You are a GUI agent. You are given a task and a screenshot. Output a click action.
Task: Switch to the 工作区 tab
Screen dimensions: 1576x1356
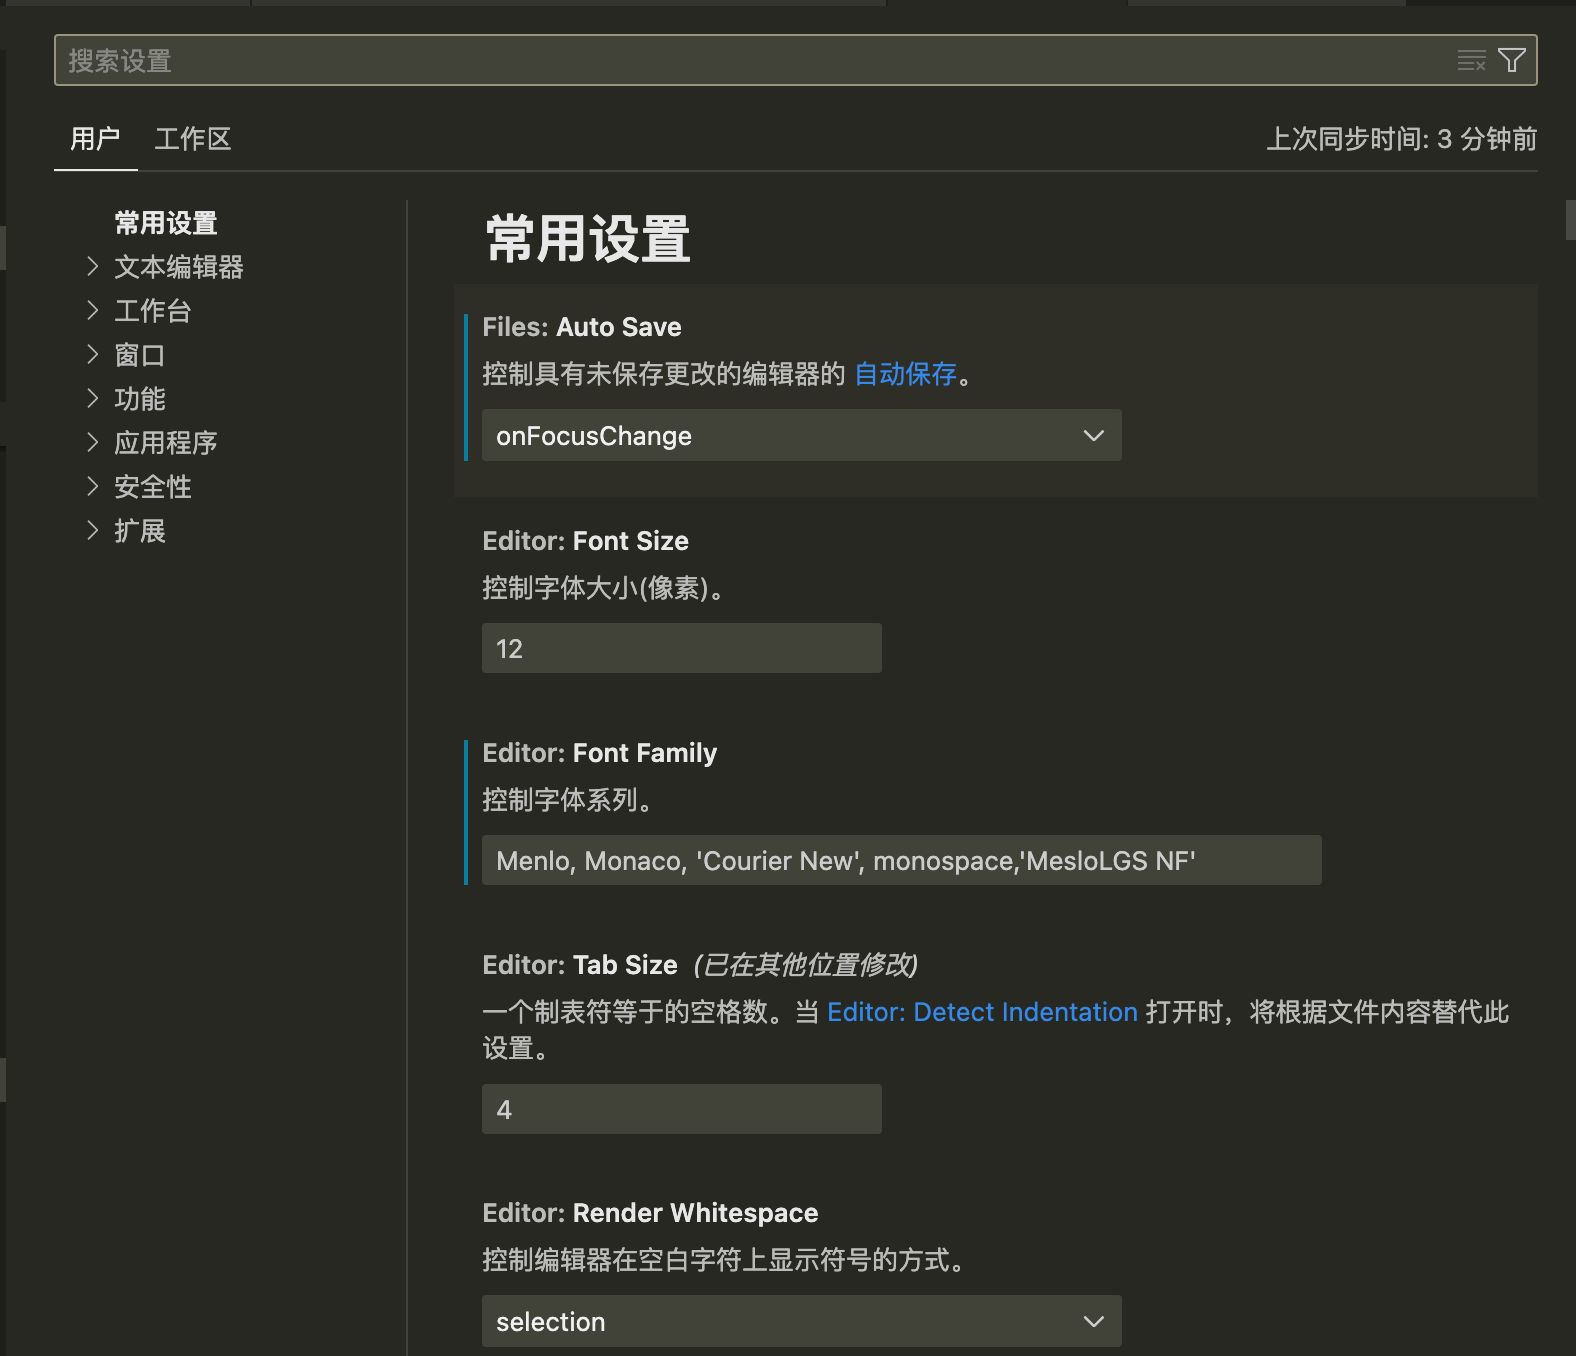[x=192, y=139]
